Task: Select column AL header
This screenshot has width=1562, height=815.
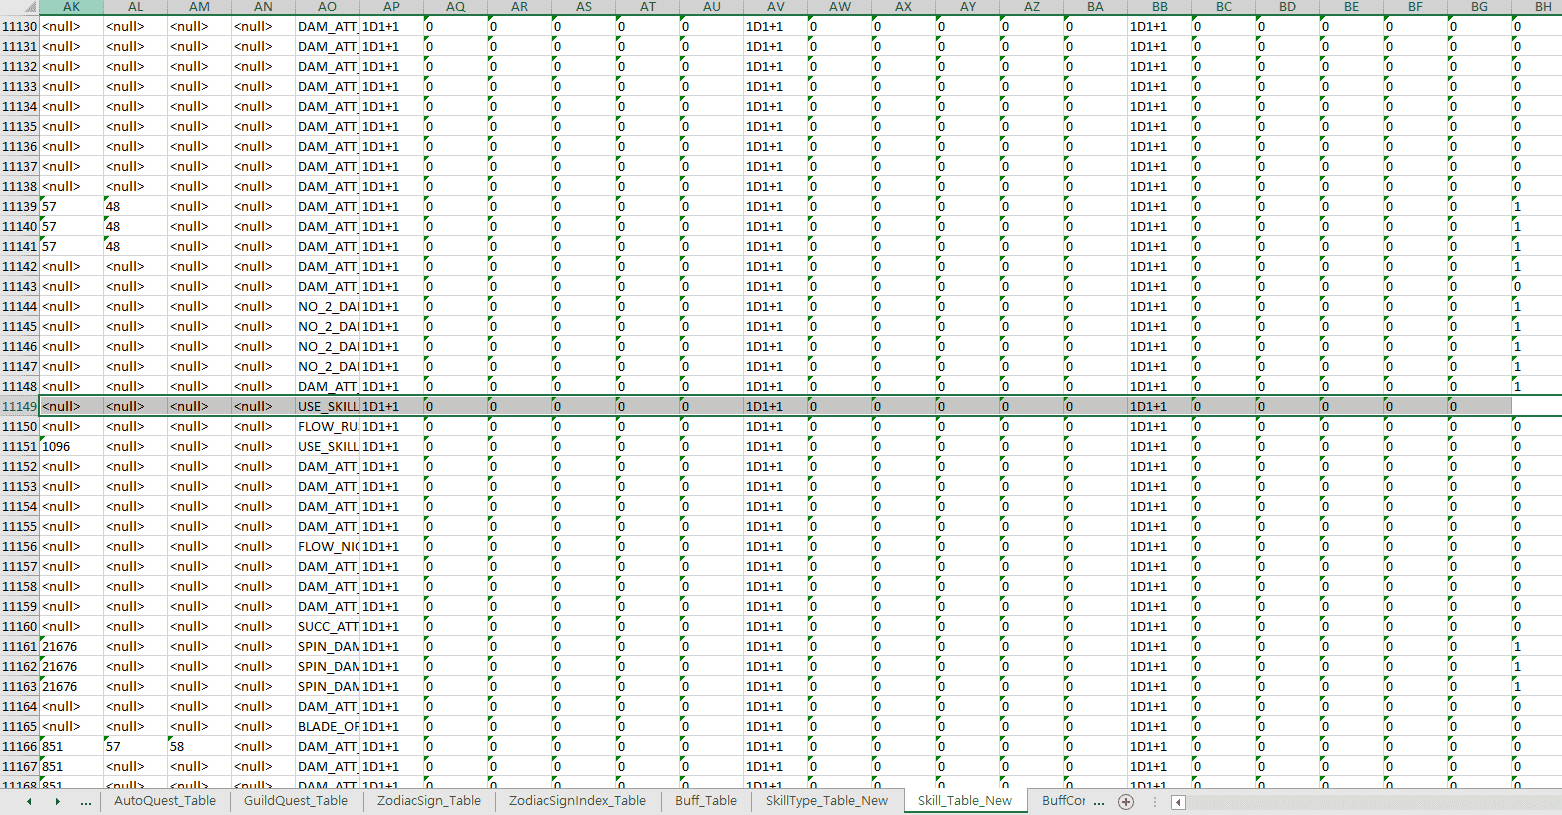Action: (x=135, y=7)
